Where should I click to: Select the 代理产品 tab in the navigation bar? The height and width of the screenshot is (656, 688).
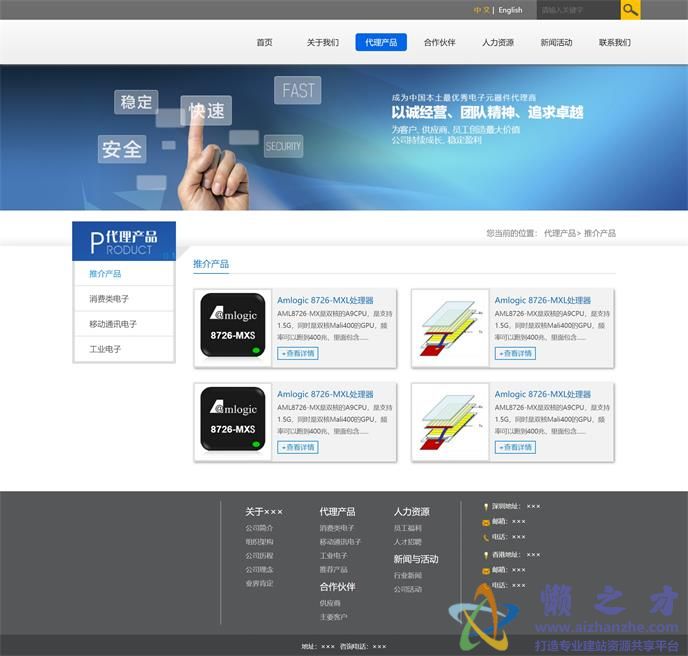381,43
